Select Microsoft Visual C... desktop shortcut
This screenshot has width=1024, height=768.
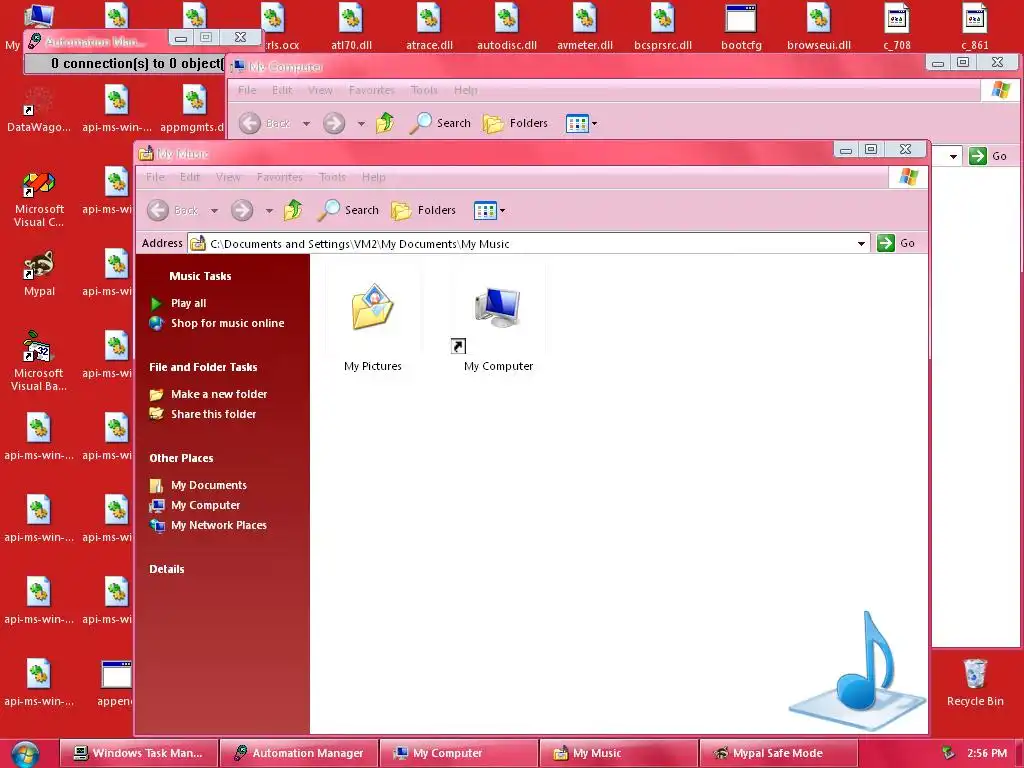tap(39, 199)
